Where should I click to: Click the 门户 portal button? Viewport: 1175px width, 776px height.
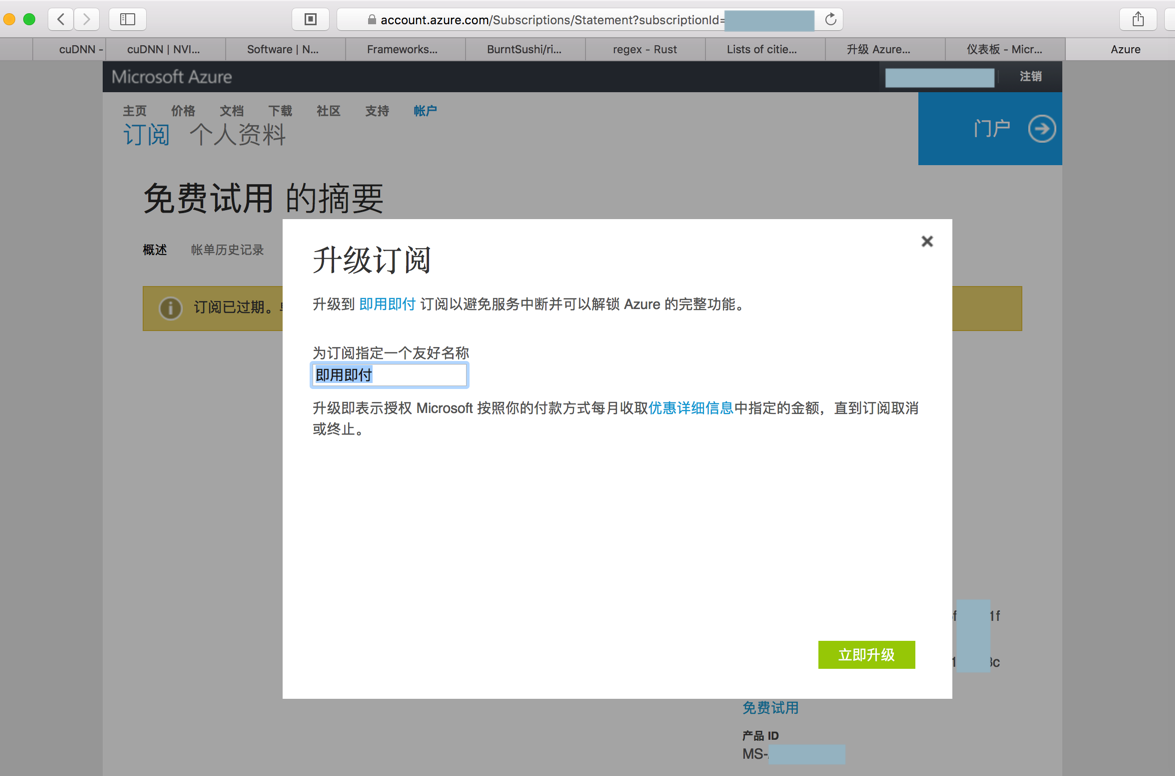(990, 129)
